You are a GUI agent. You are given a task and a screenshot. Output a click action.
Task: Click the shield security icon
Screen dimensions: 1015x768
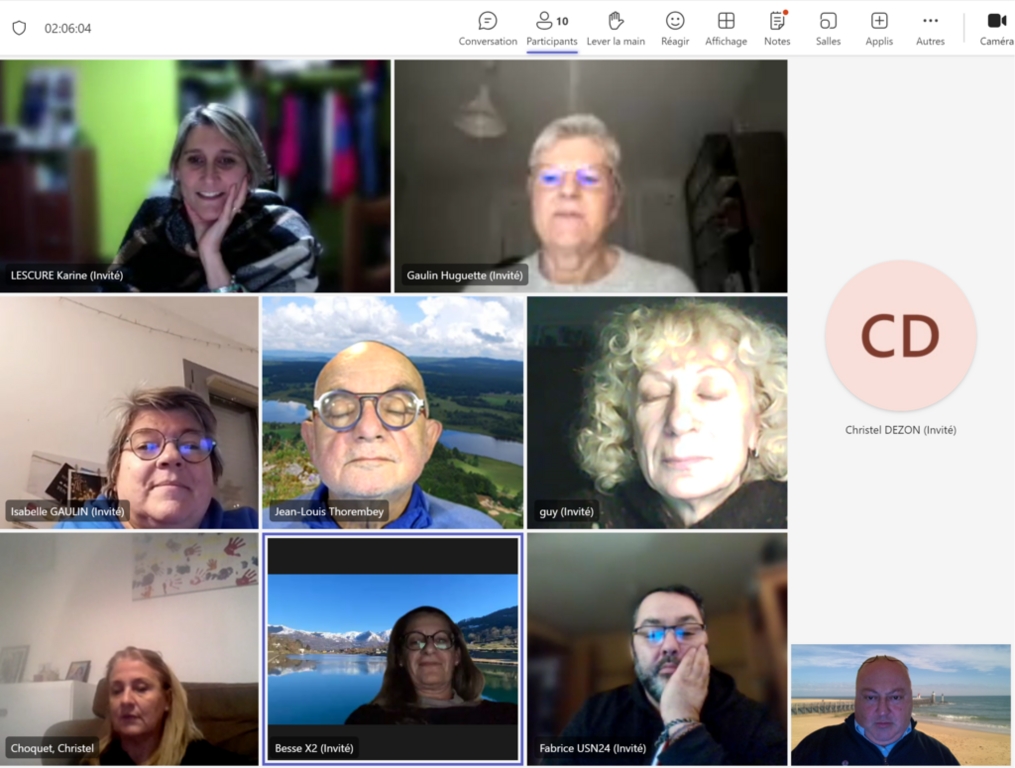[19, 28]
